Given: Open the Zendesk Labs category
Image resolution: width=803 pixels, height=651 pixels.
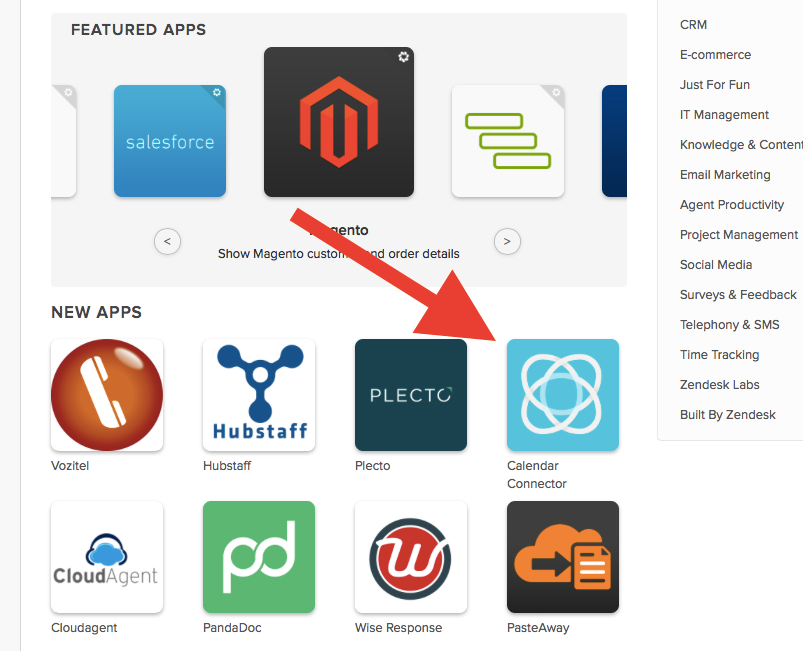Looking at the screenshot, I should tap(720, 384).
